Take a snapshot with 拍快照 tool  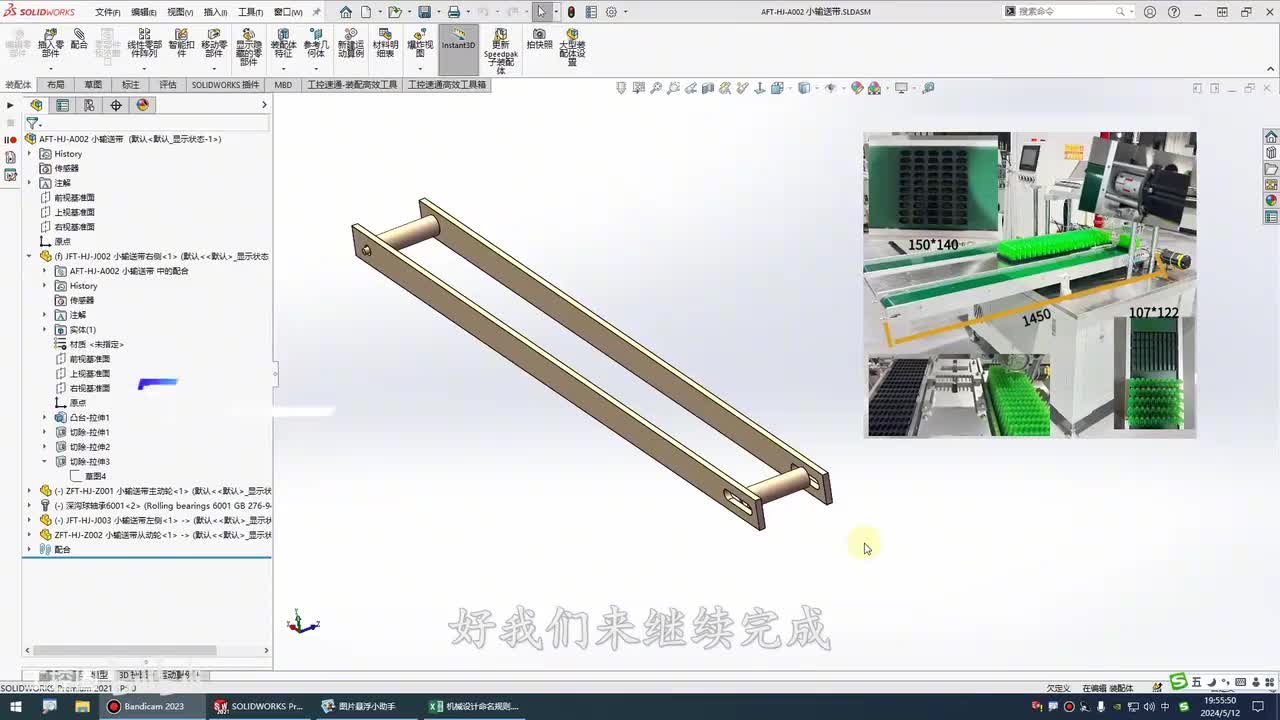pos(540,40)
